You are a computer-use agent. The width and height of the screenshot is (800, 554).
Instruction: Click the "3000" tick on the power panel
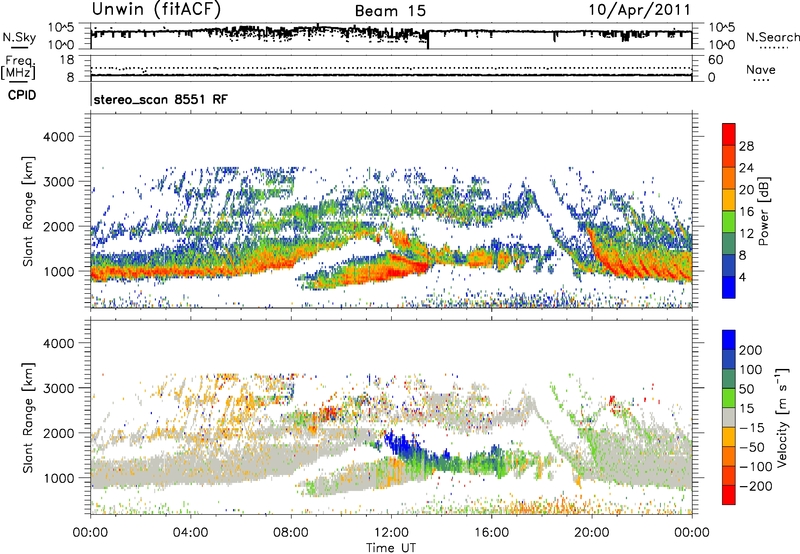[x=59, y=182]
